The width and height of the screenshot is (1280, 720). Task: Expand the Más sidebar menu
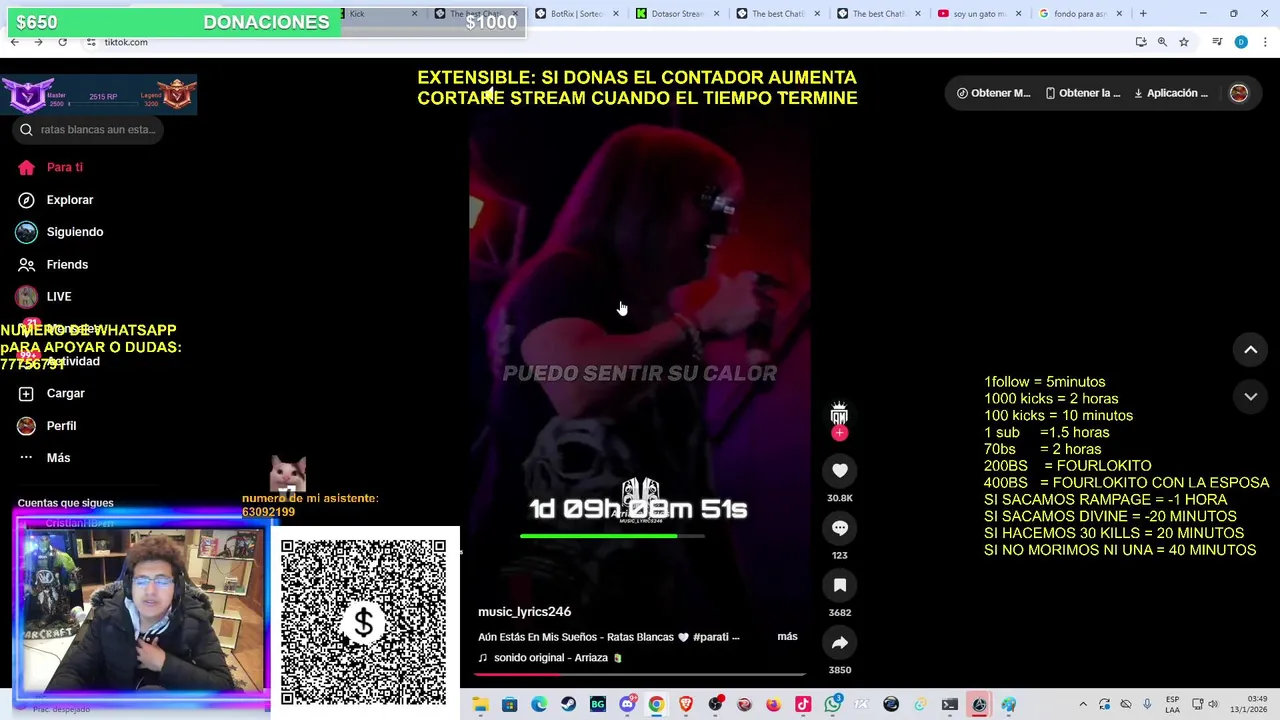pos(44,458)
